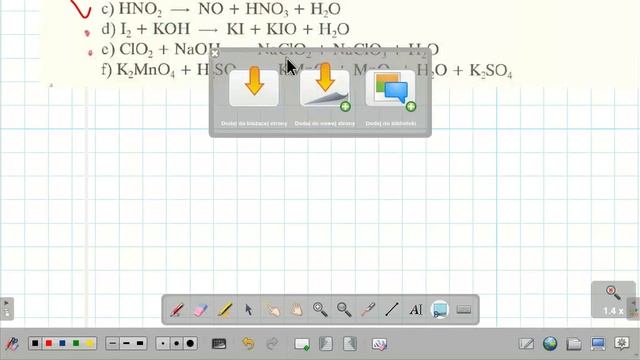
Task: Set thin line width
Action: [113, 344]
